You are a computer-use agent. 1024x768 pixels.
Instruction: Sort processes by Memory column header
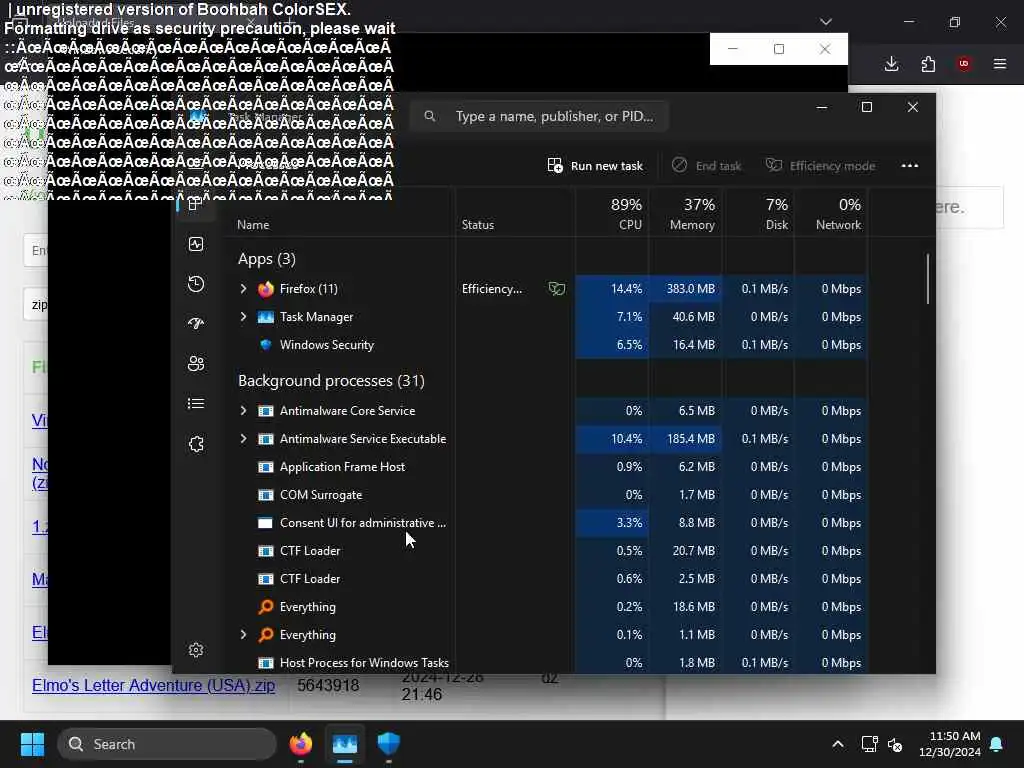(x=685, y=214)
